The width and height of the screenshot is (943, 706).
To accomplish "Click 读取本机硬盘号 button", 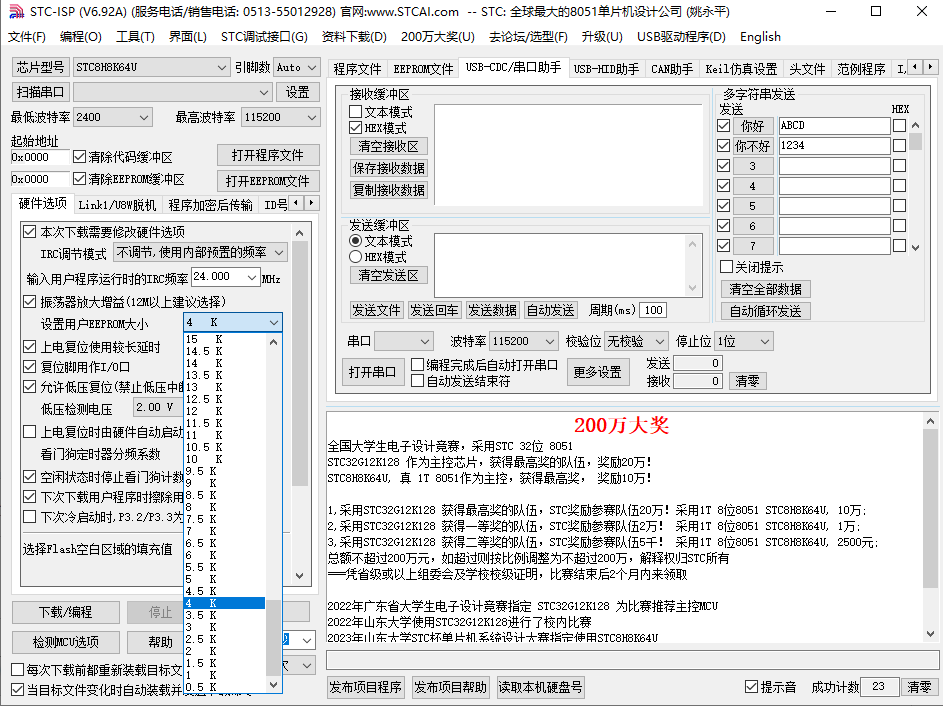I will (x=540, y=687).
